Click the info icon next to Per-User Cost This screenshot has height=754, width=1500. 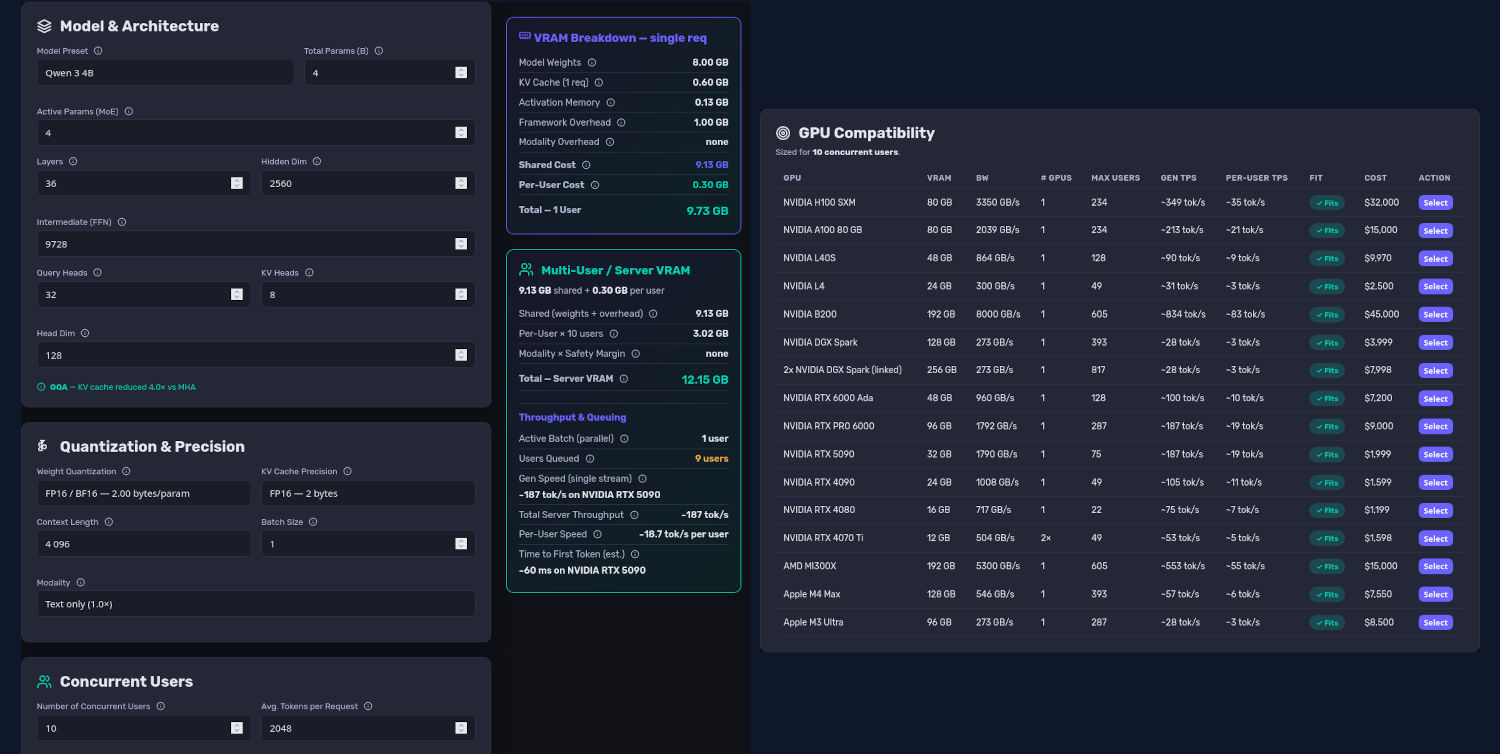[595, 185]
